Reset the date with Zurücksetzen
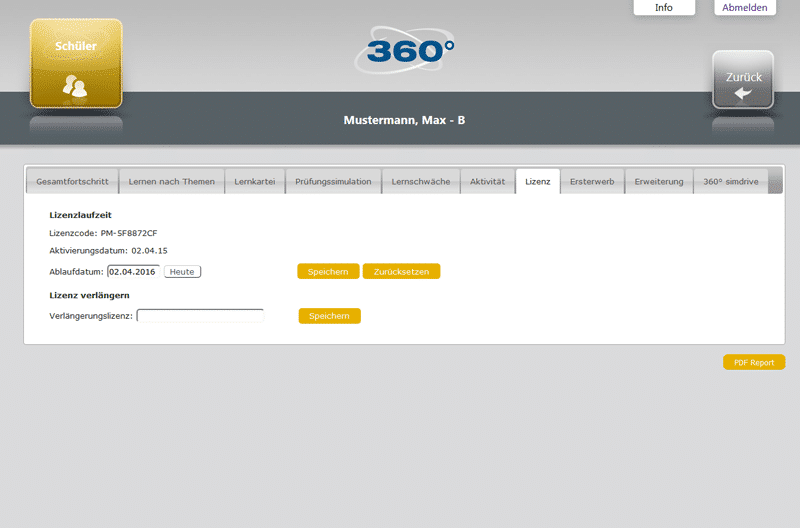800x528 pixels. (x=401, y=271)
